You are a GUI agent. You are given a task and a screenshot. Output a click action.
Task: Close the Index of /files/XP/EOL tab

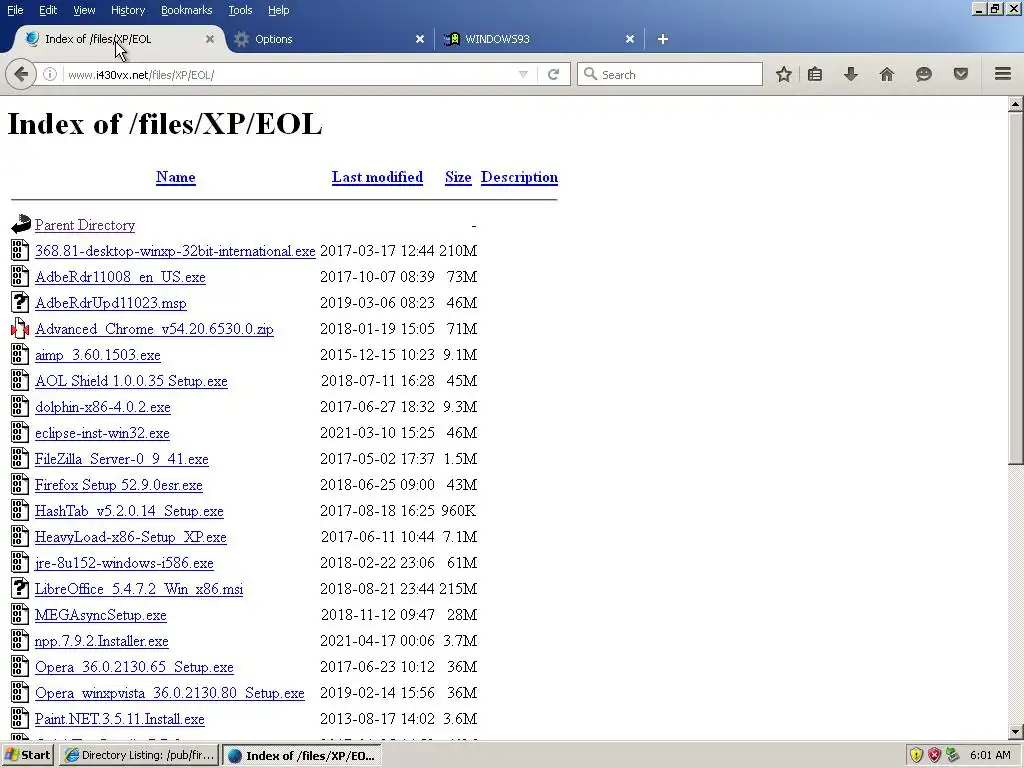click(210, 39)
